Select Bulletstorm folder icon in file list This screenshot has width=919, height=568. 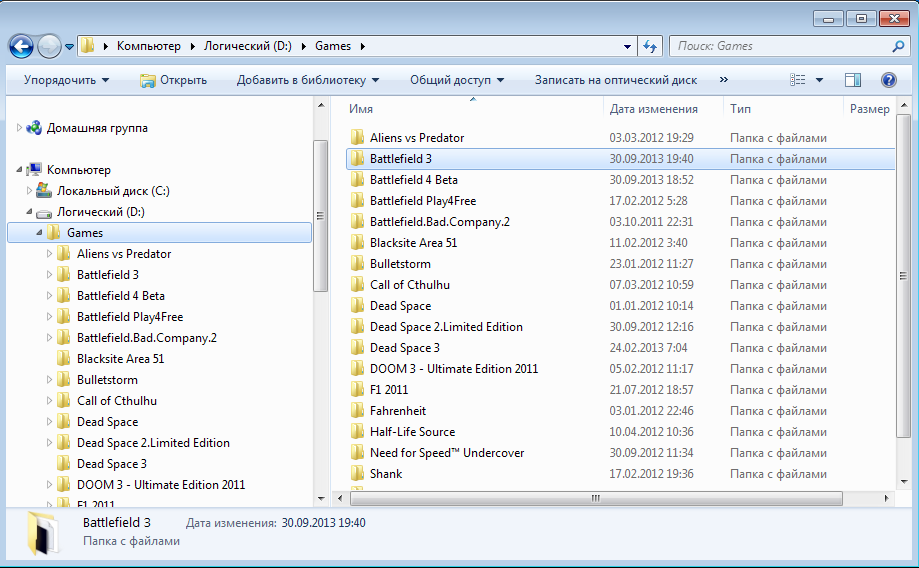pos(358,264)
